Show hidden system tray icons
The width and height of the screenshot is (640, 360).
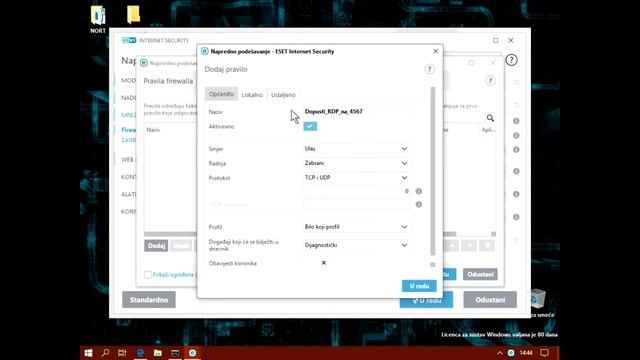pyautogui.click(x=500, y=353)
